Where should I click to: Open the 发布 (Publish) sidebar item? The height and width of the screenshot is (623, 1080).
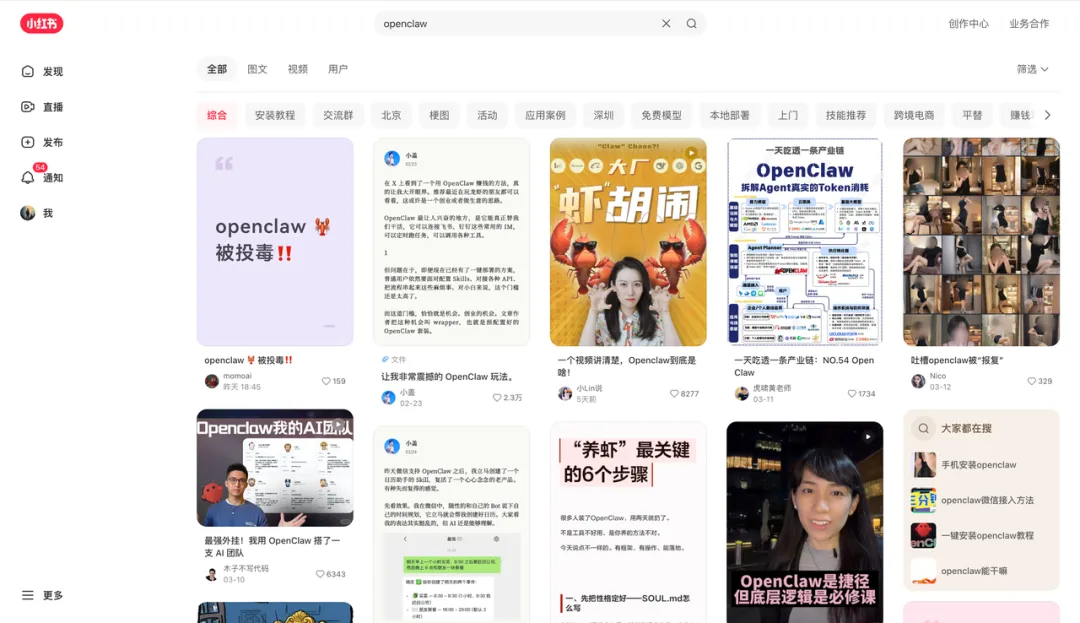coord(42,142)
